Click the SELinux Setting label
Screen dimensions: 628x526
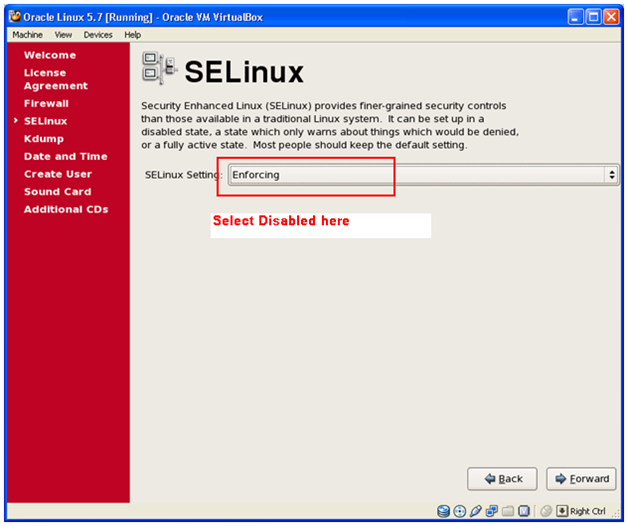(x=183, y=175)
